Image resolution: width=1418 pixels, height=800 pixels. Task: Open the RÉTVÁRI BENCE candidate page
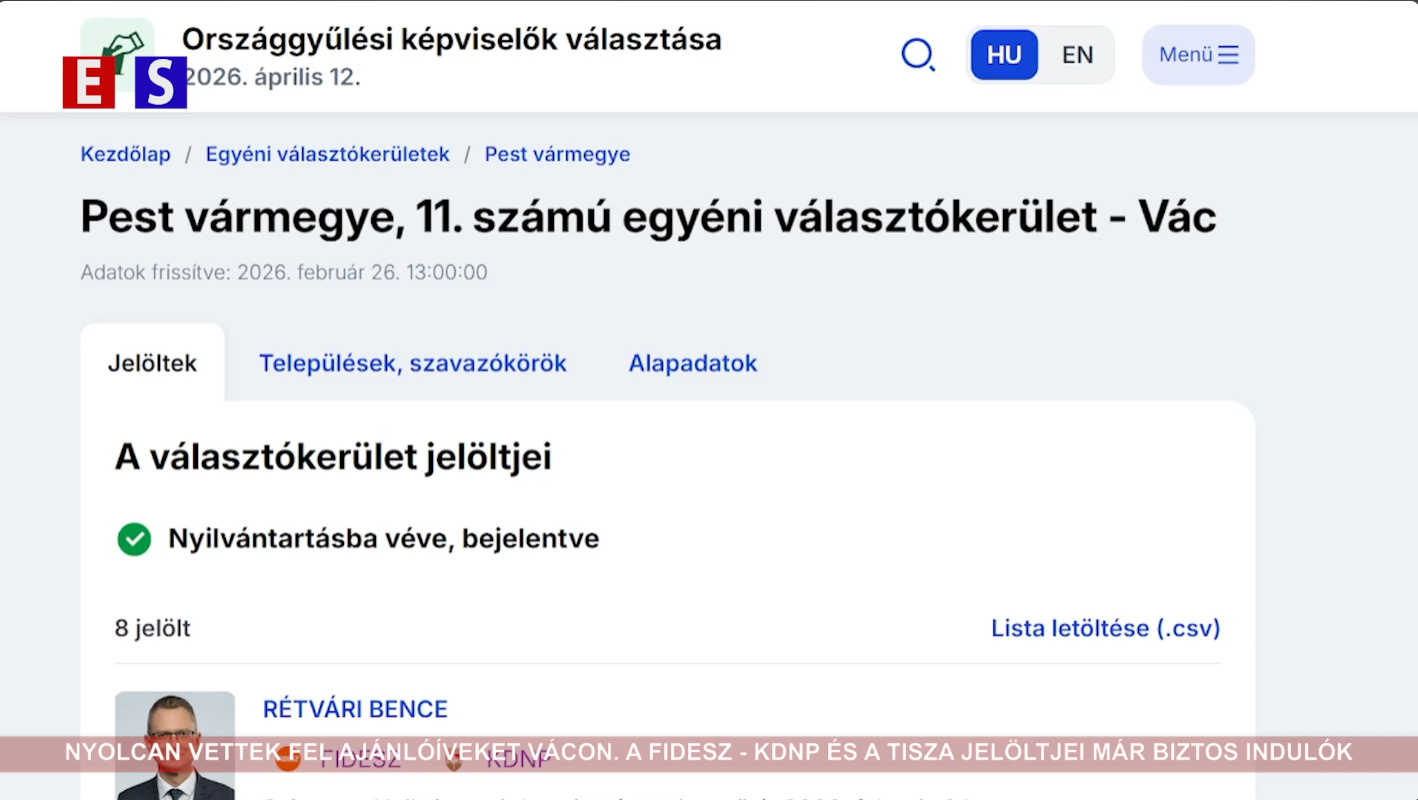point(355,709)
